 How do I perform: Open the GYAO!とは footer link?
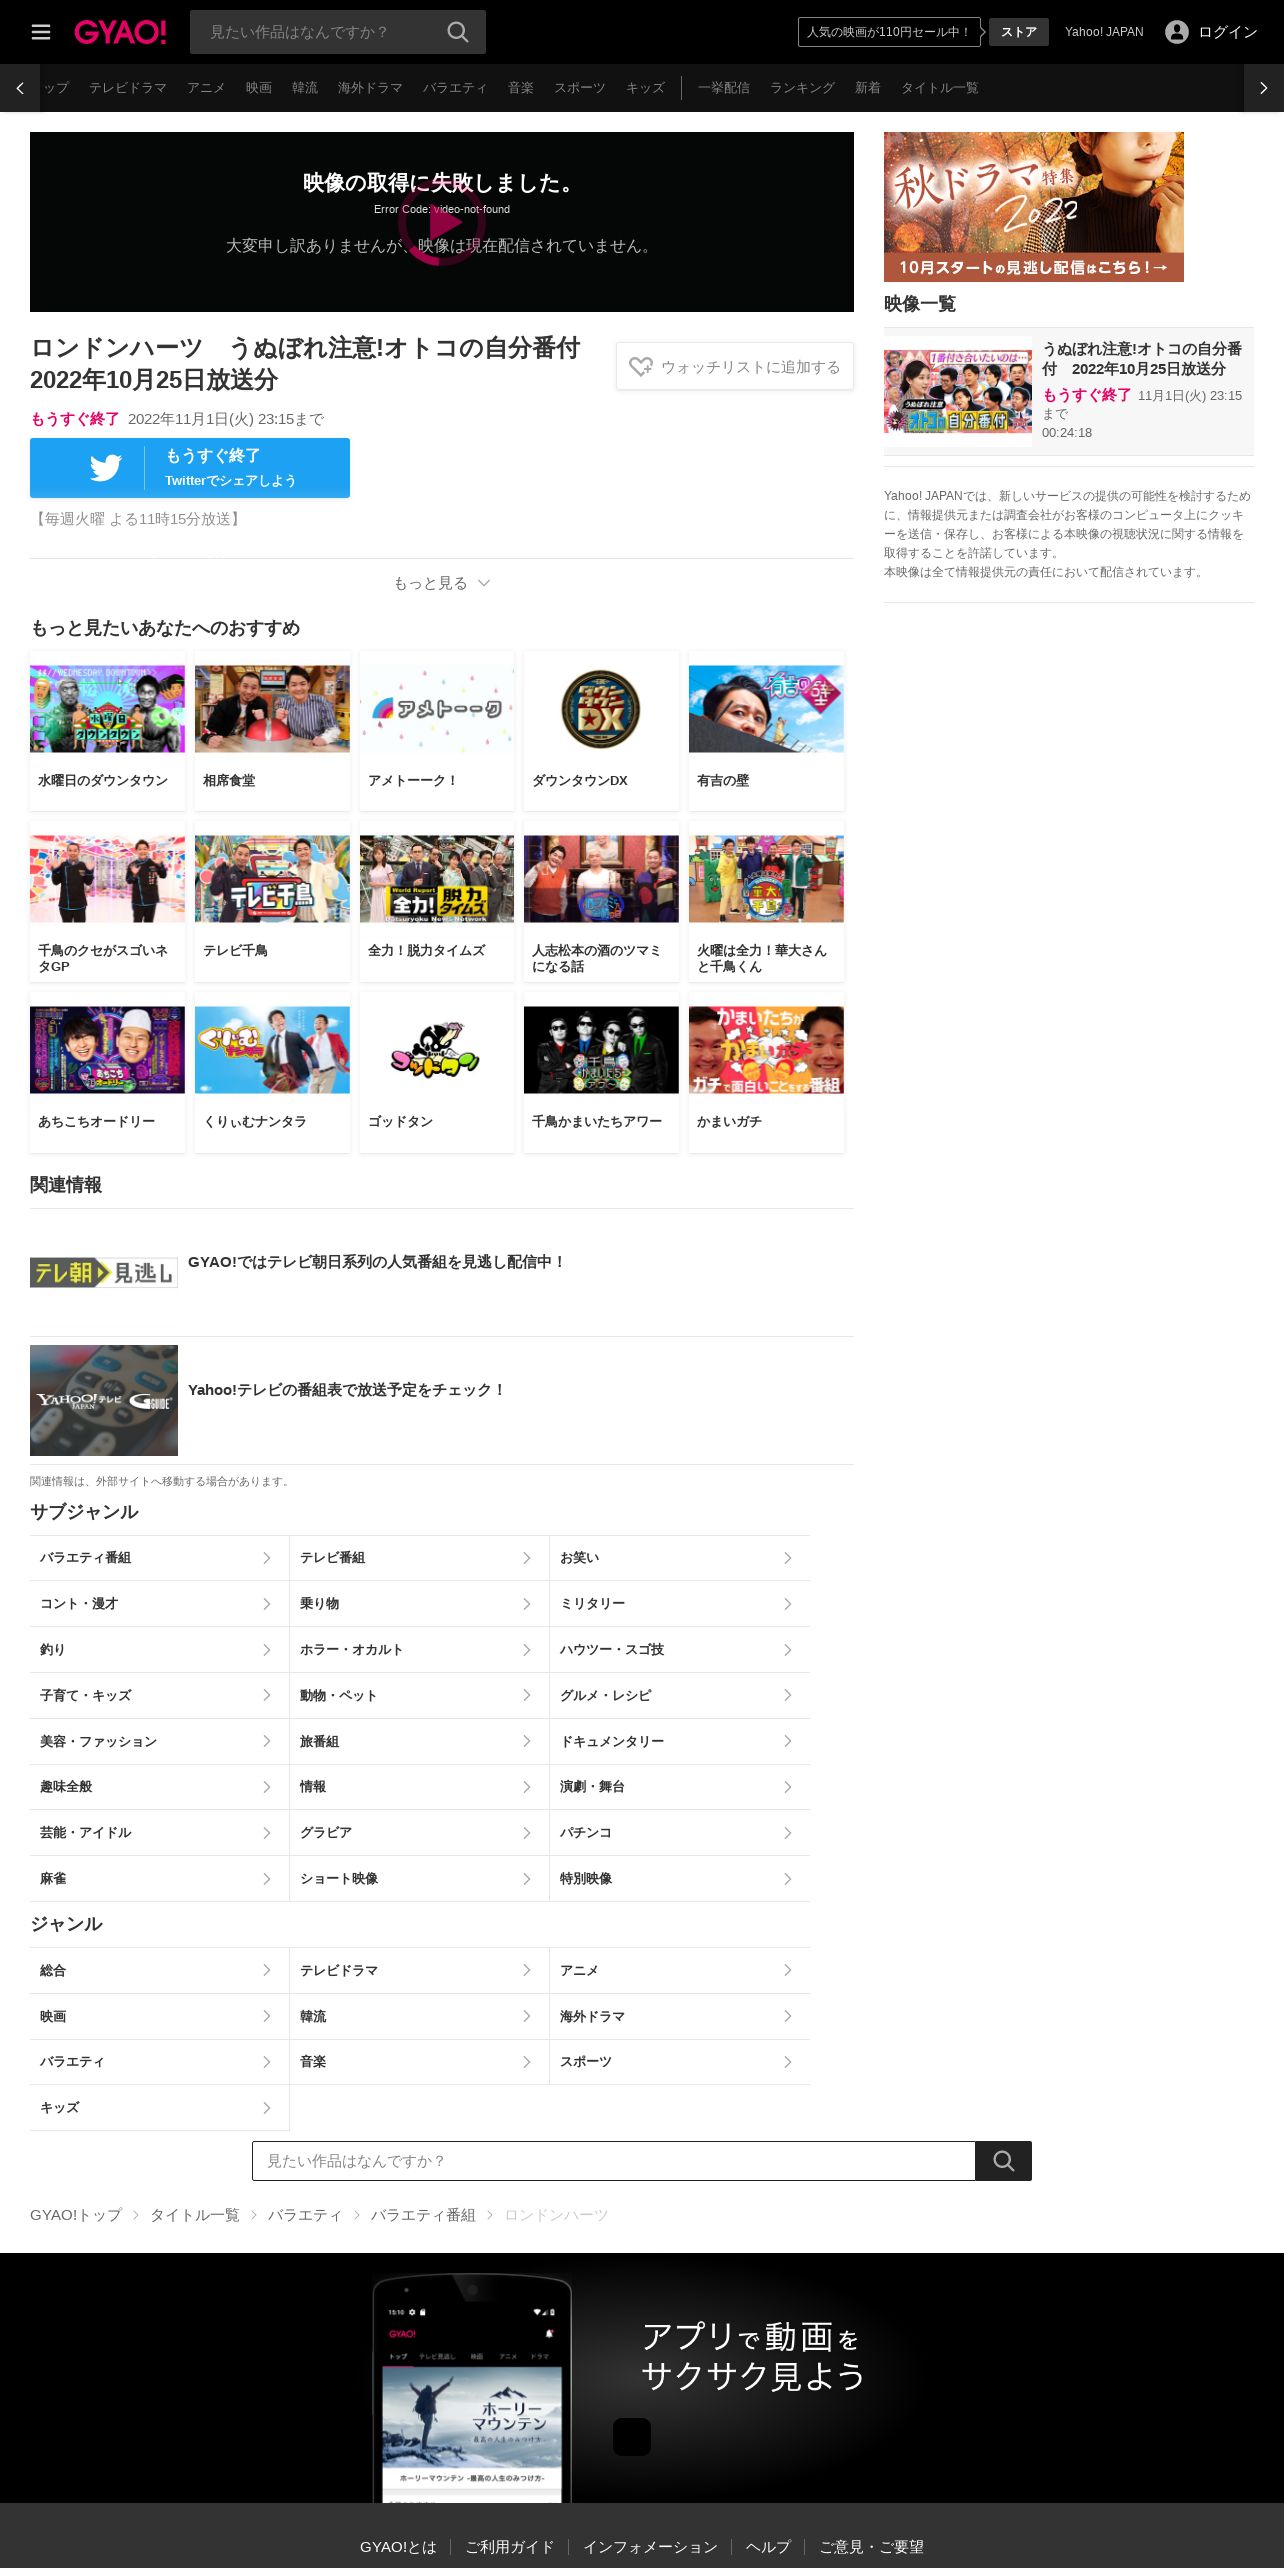(398, 2547)
